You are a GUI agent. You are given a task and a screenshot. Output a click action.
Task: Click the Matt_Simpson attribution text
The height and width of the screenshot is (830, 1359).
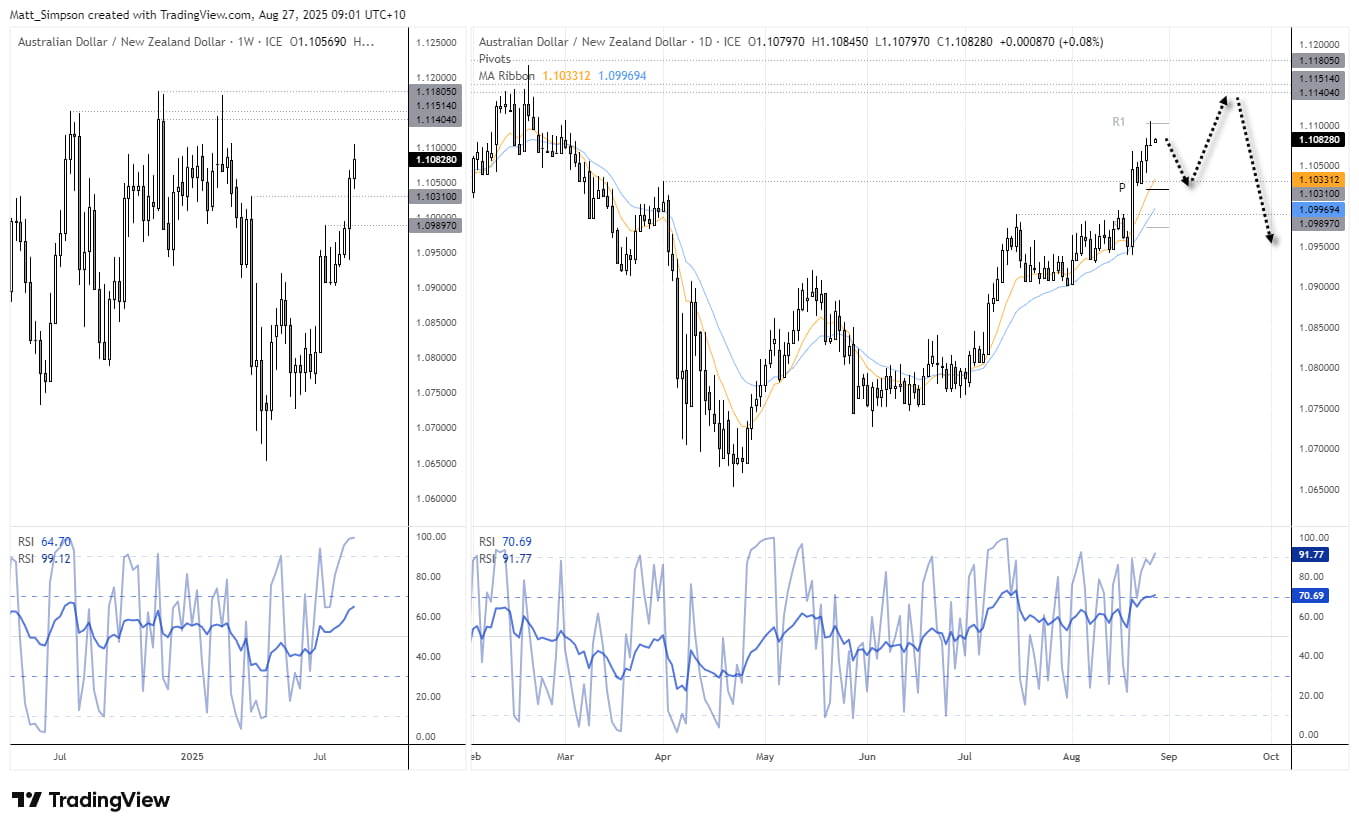pos(44,15)
